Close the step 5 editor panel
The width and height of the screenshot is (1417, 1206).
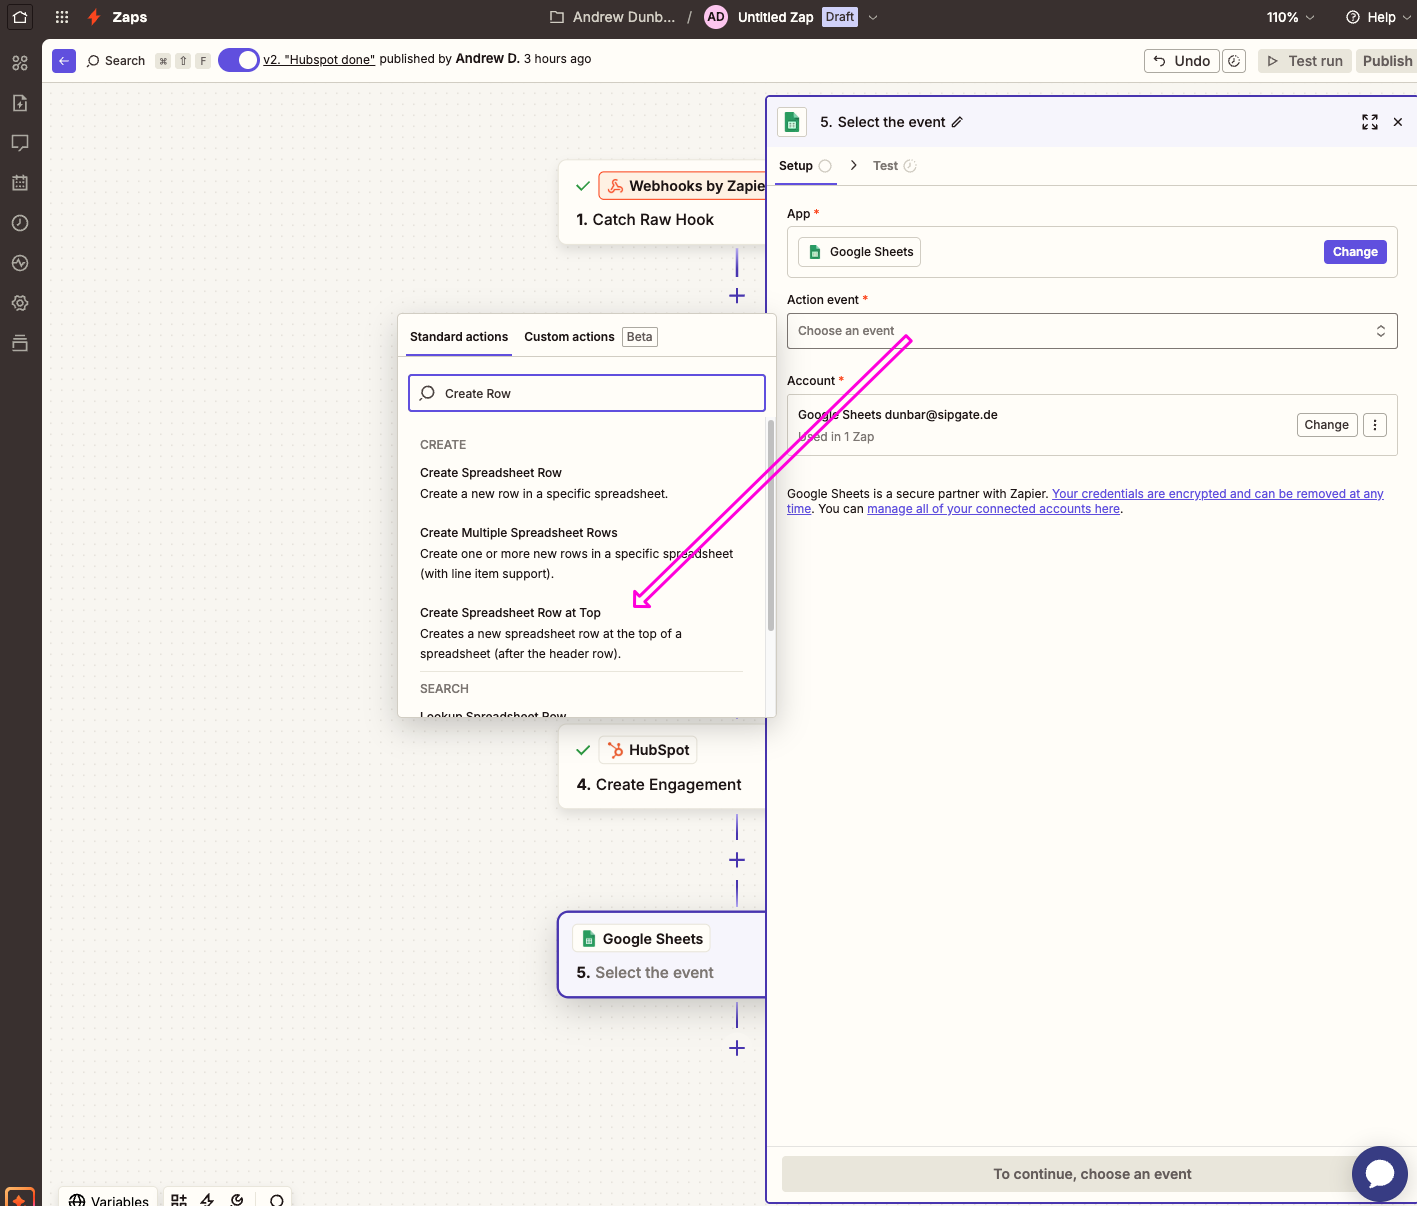point(1398,122)
